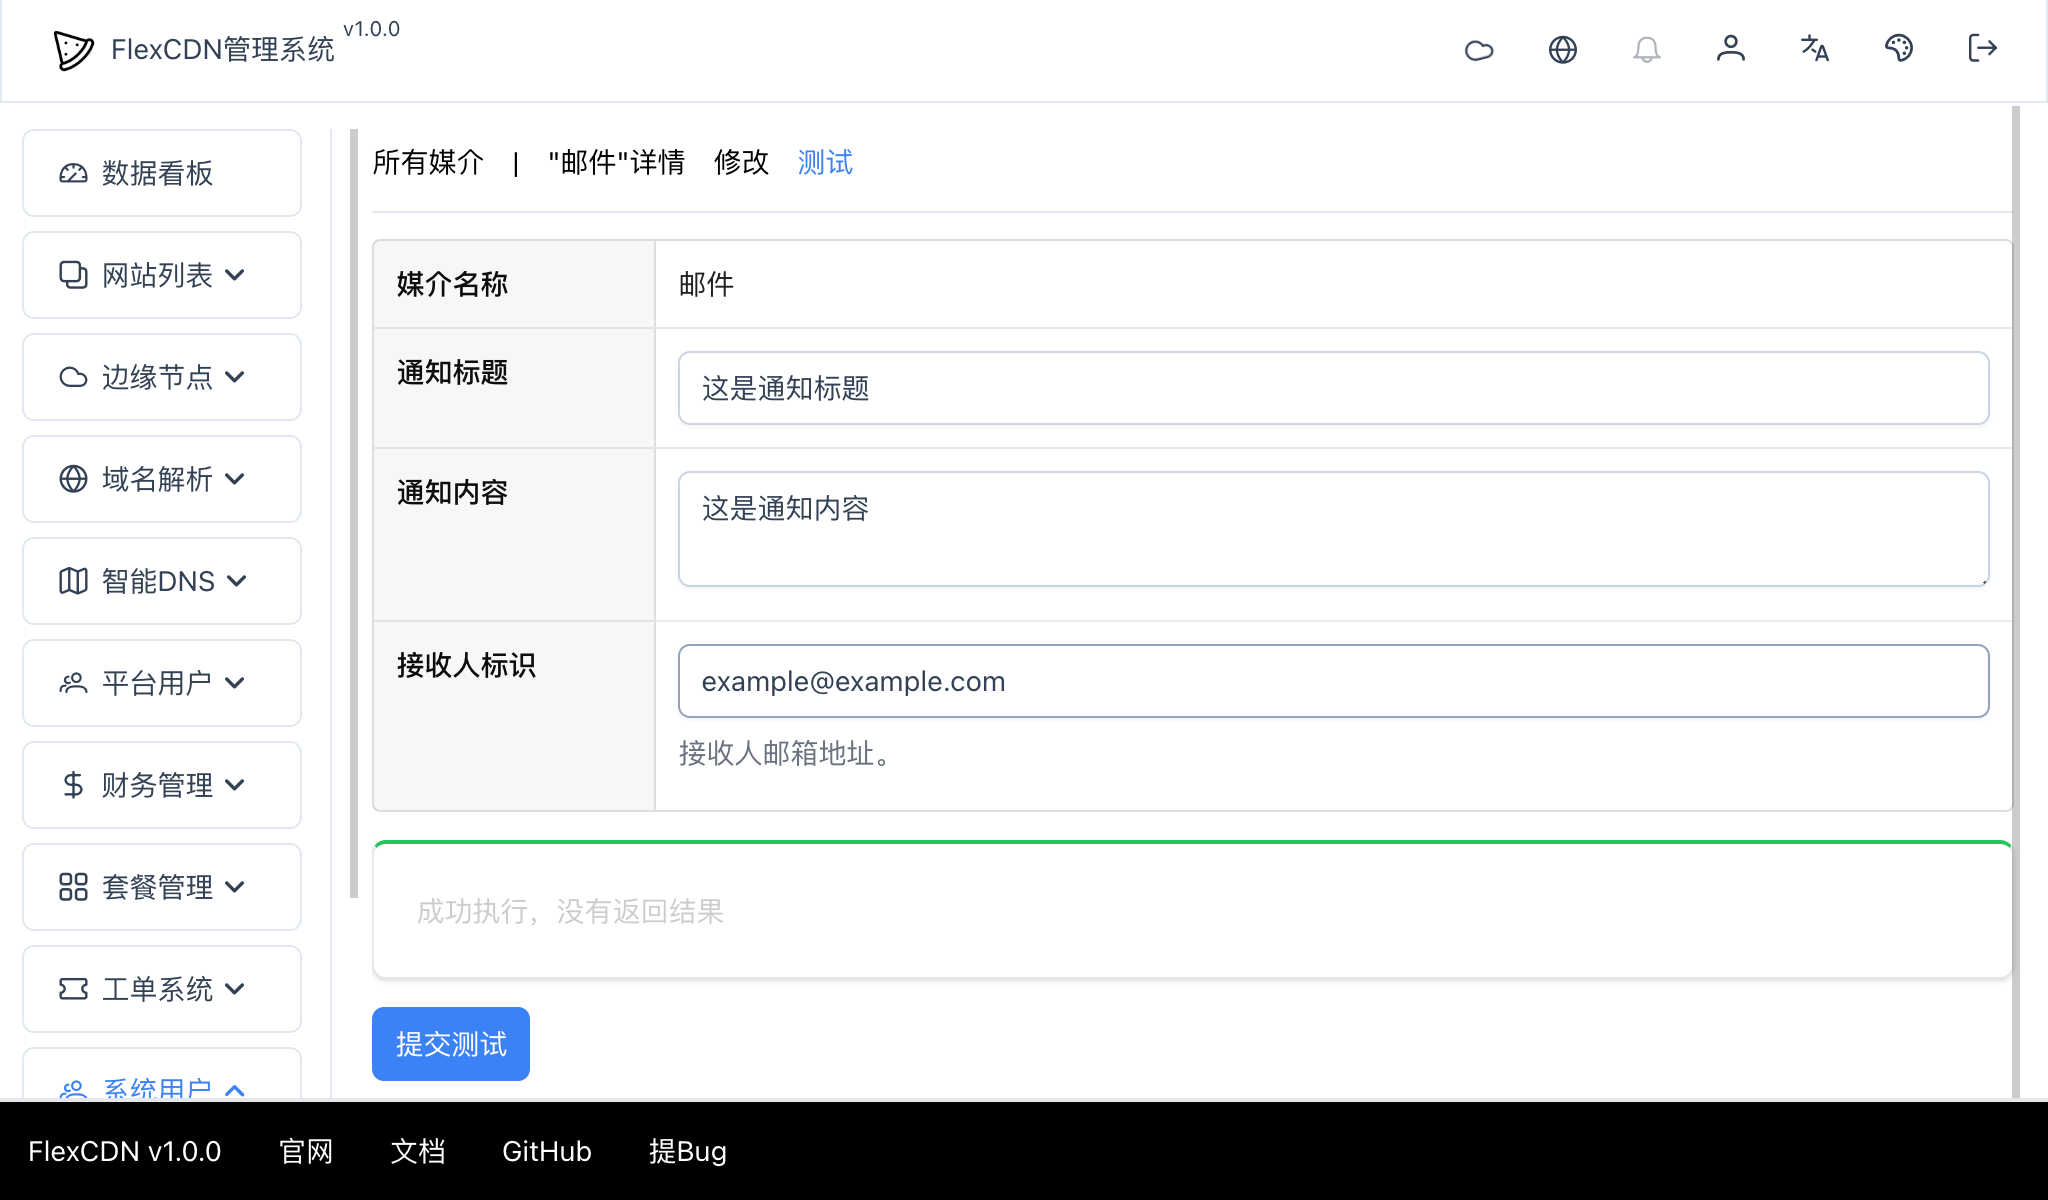
Task: Switch to the 所有媒介 tab
Action: tap(427, 162)
